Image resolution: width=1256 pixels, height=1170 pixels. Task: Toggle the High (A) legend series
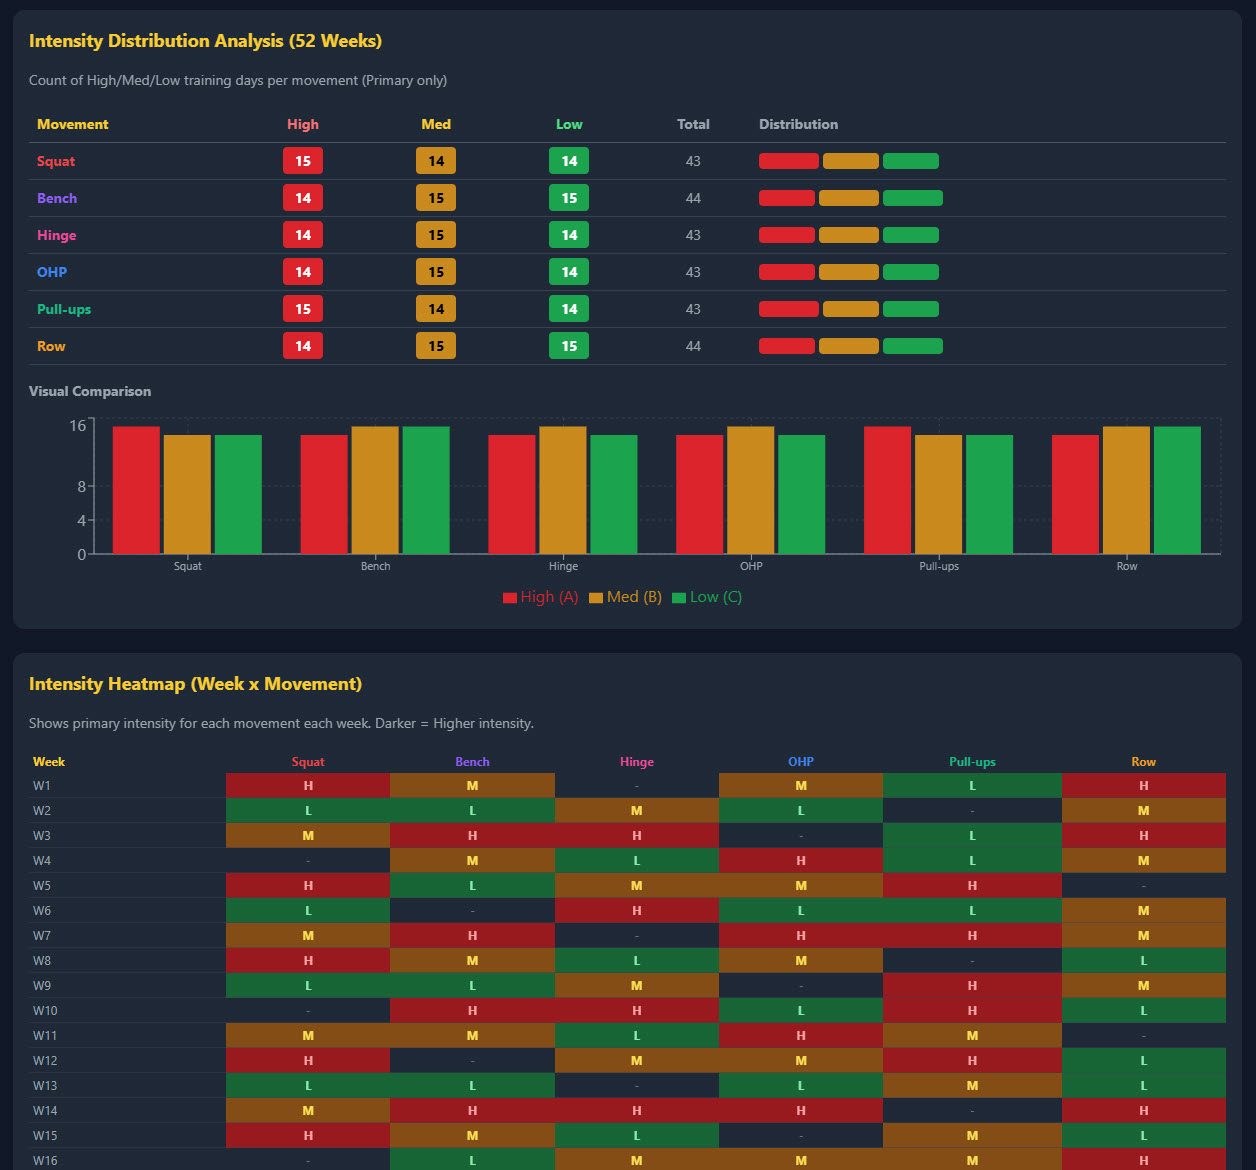pos(540,597)
